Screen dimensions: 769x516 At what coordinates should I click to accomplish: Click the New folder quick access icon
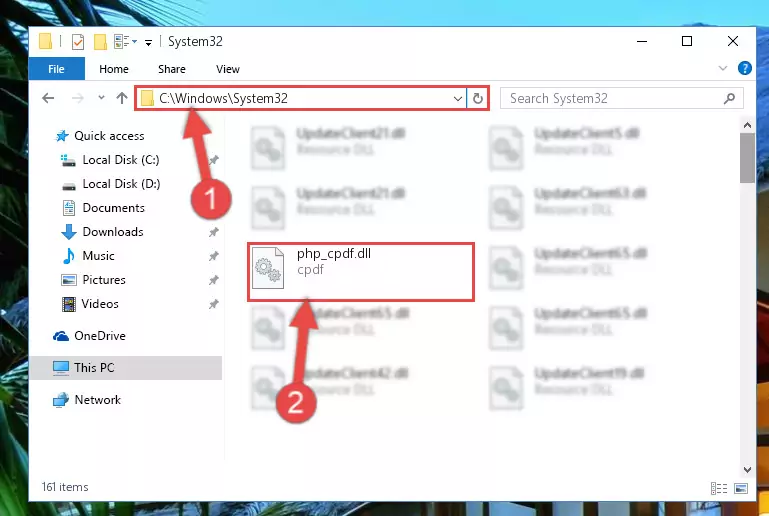click(x=100, y=42)
